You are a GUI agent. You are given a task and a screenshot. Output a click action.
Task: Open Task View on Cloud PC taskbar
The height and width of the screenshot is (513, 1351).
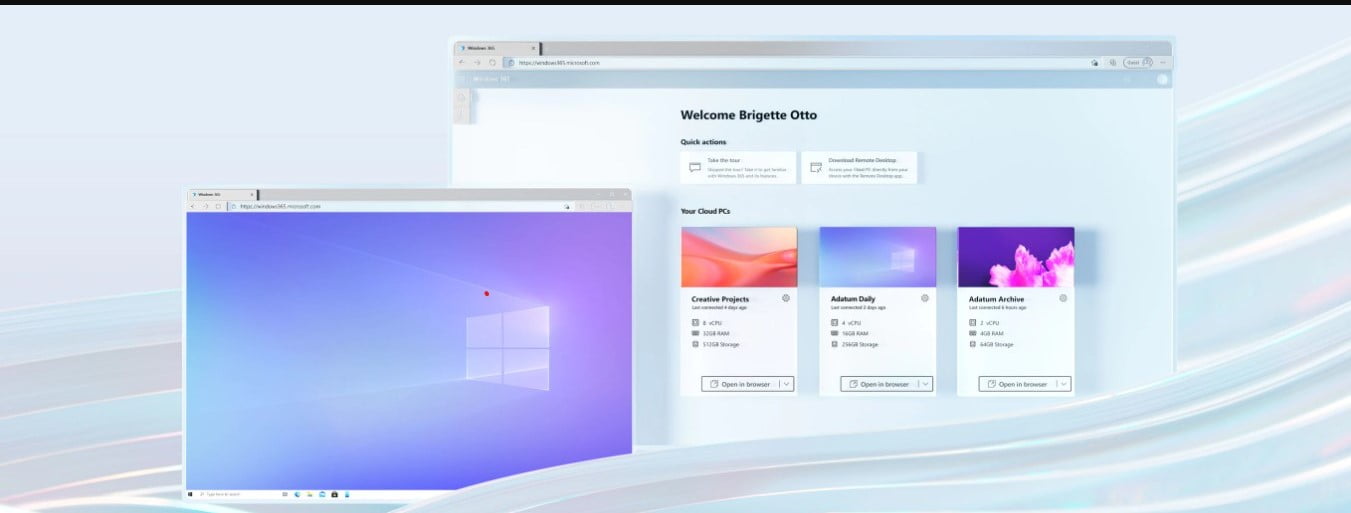286,494
